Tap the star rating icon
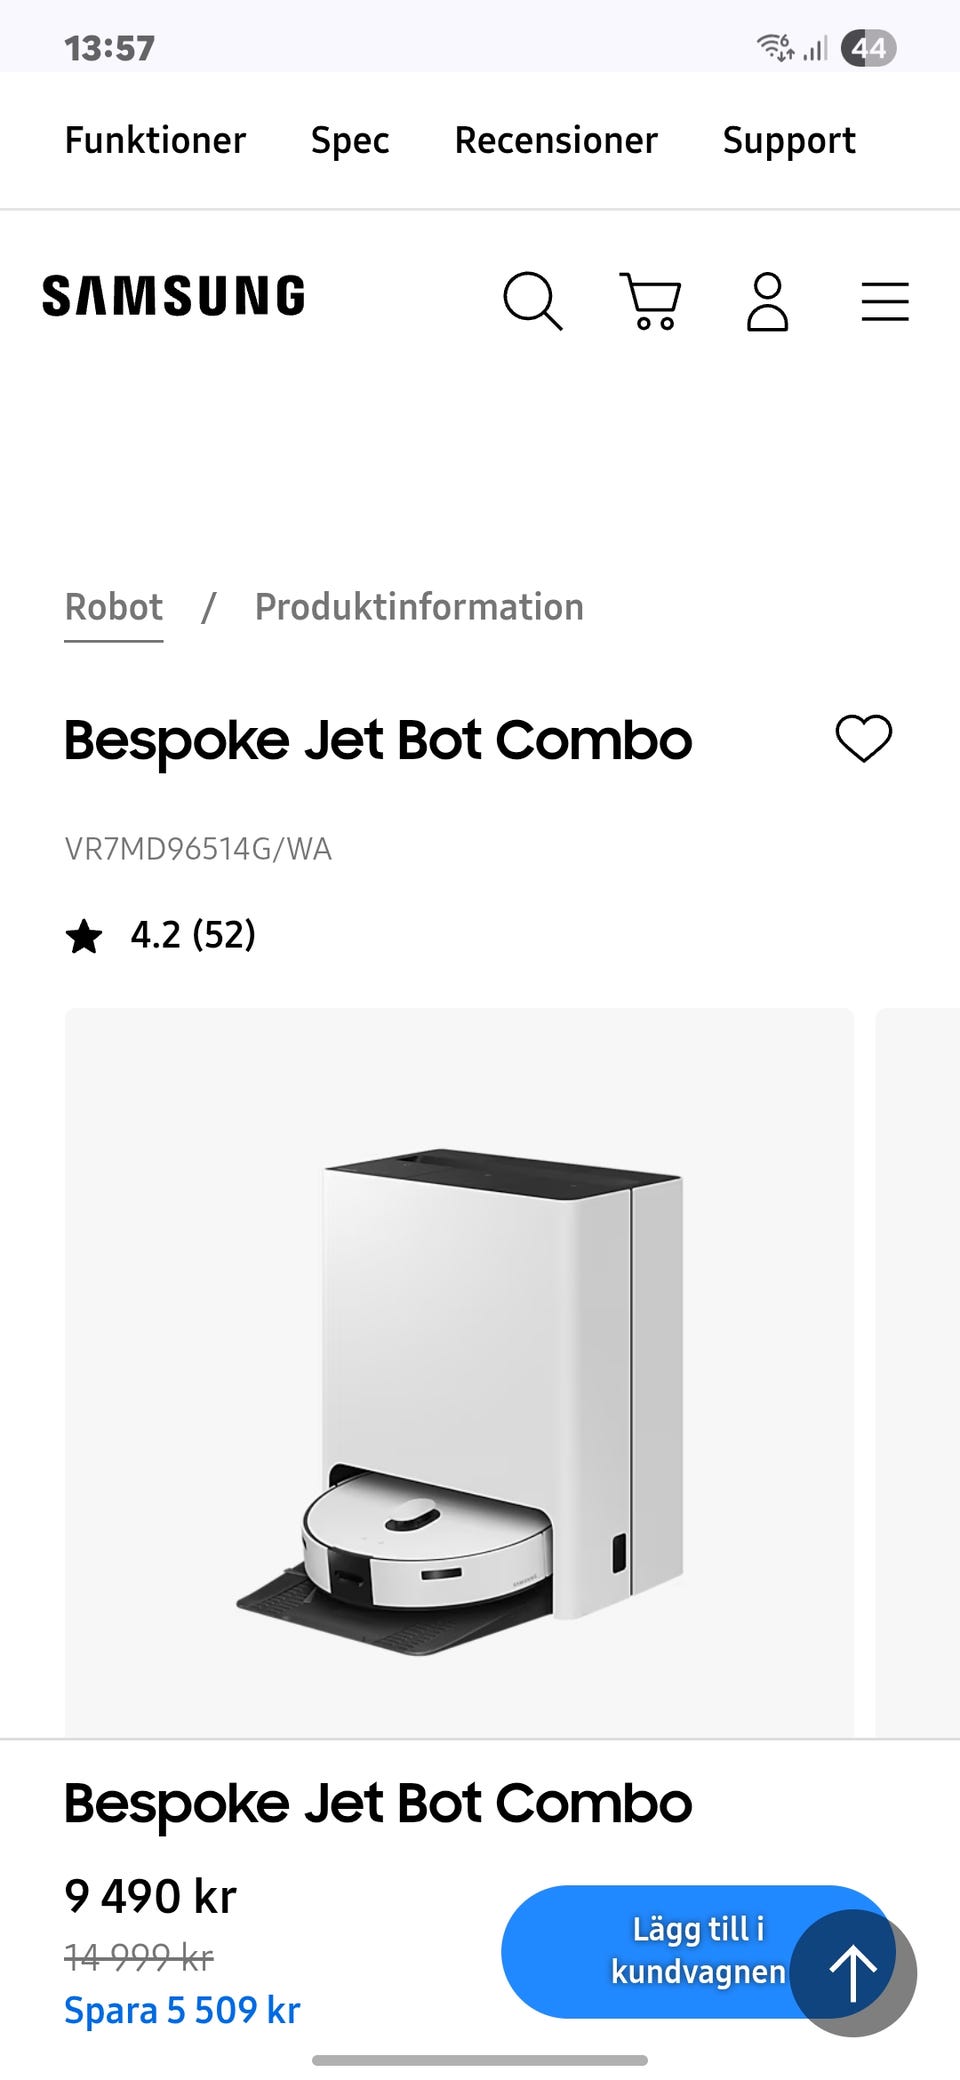960x2080 pixels. point(84,937)
